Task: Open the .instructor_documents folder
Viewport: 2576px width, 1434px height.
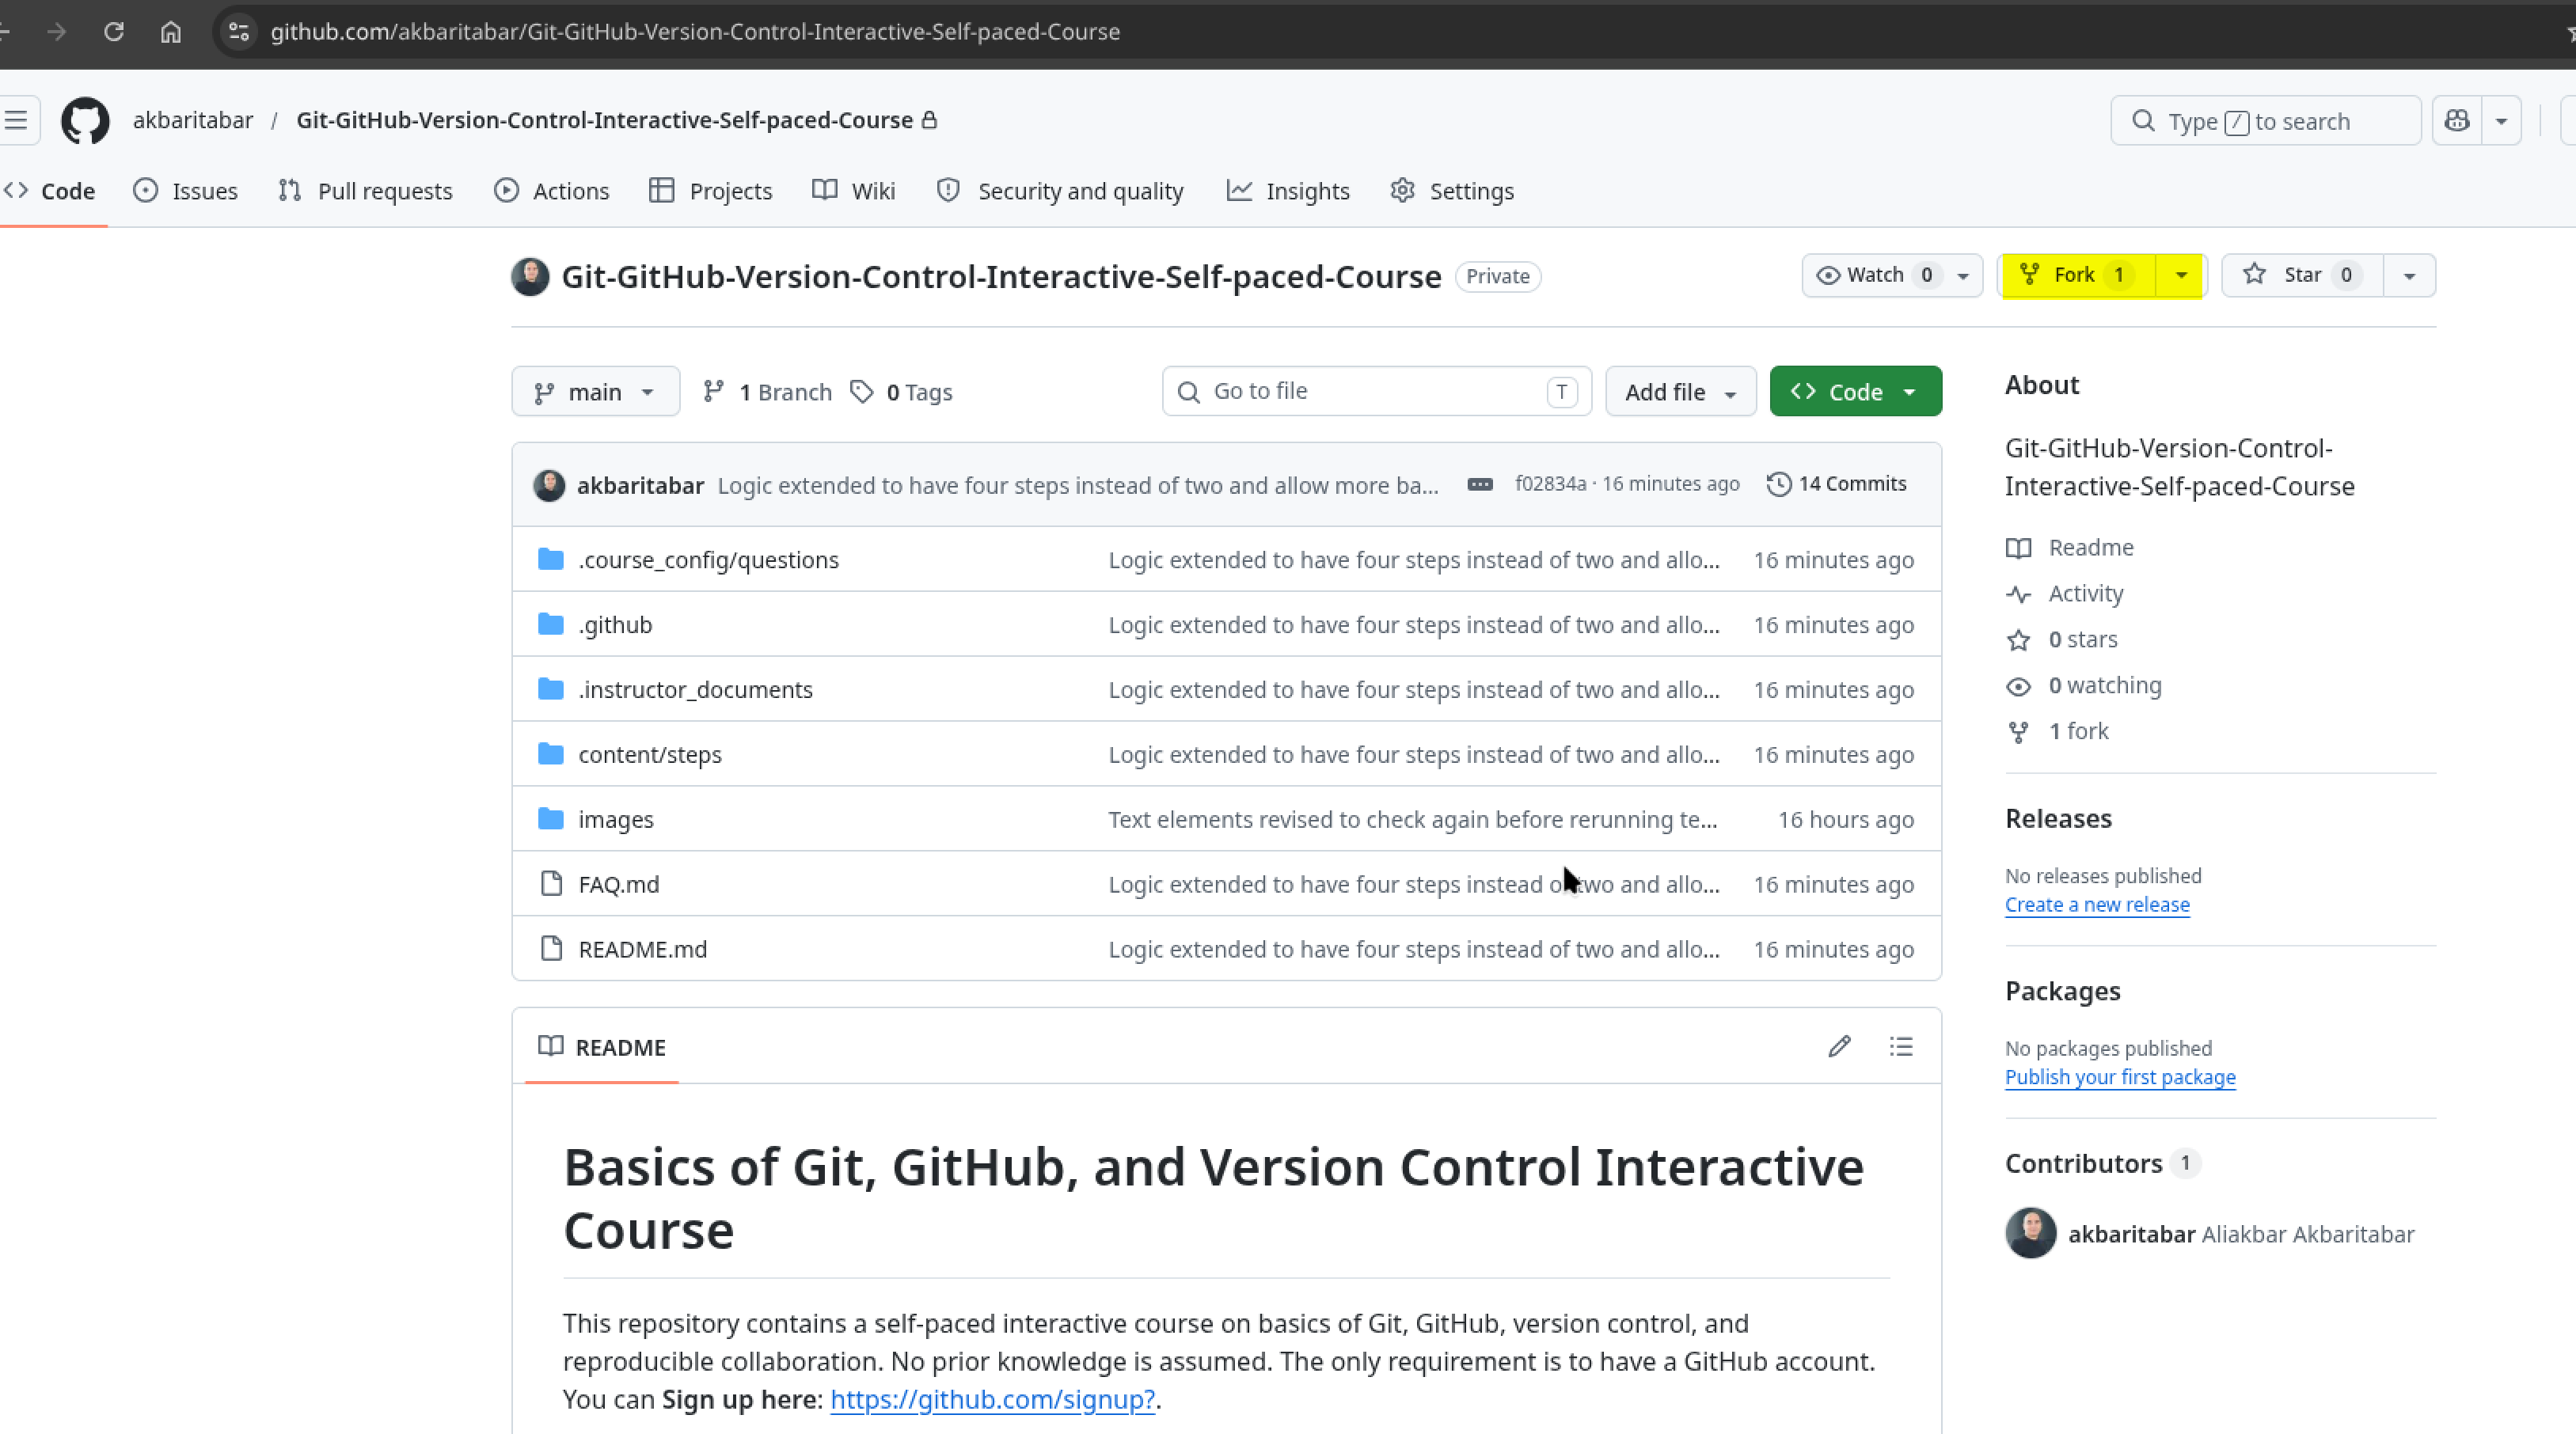Action: (695, 690)
